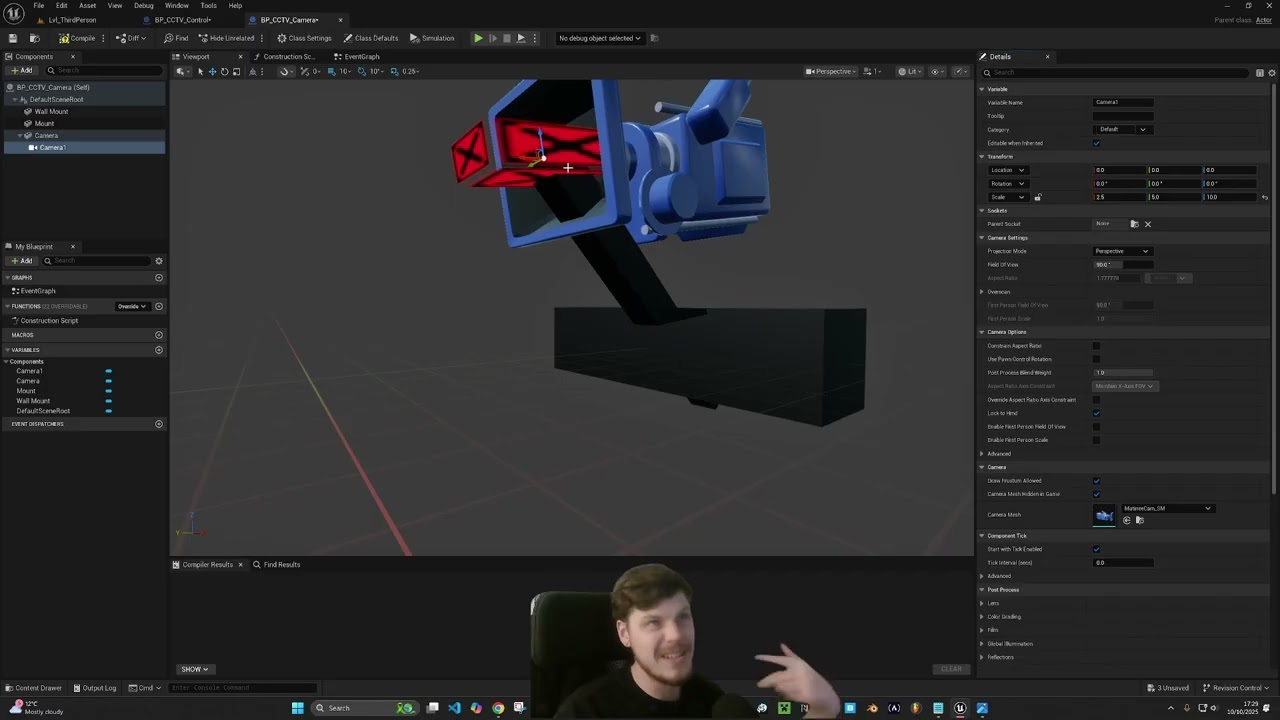Viewport: 1280px width, 720px height.
Task: Choose the Rotate tool in viewport toolbar
Action: click(x=224, y=71)
